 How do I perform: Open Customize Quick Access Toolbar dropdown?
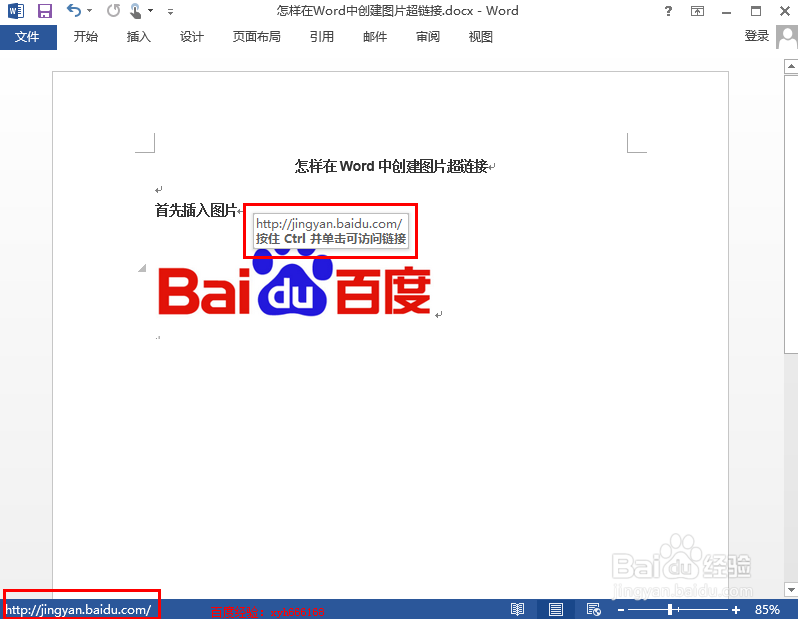(x=170, y=11)
